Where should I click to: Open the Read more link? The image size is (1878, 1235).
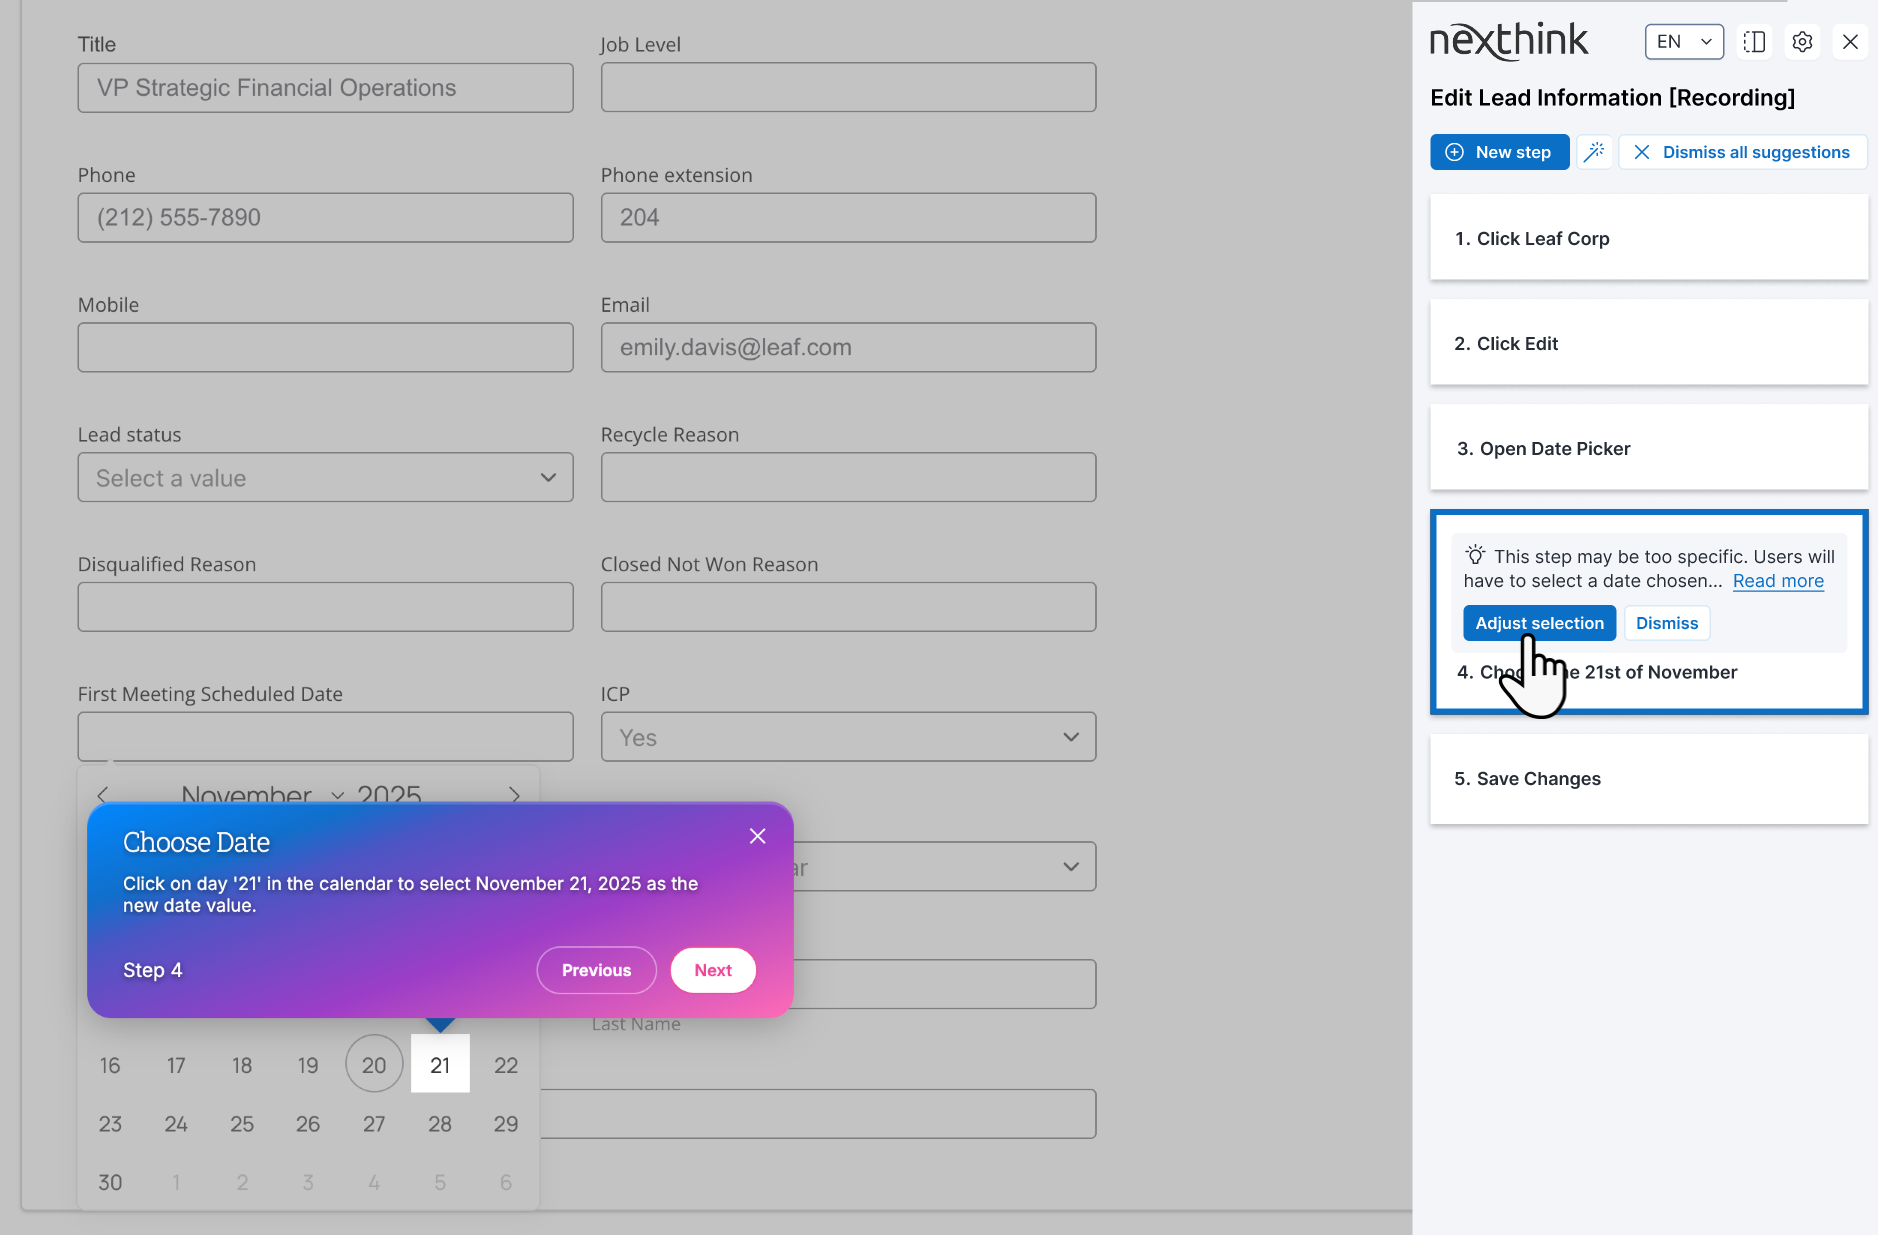coord(1778,581)
